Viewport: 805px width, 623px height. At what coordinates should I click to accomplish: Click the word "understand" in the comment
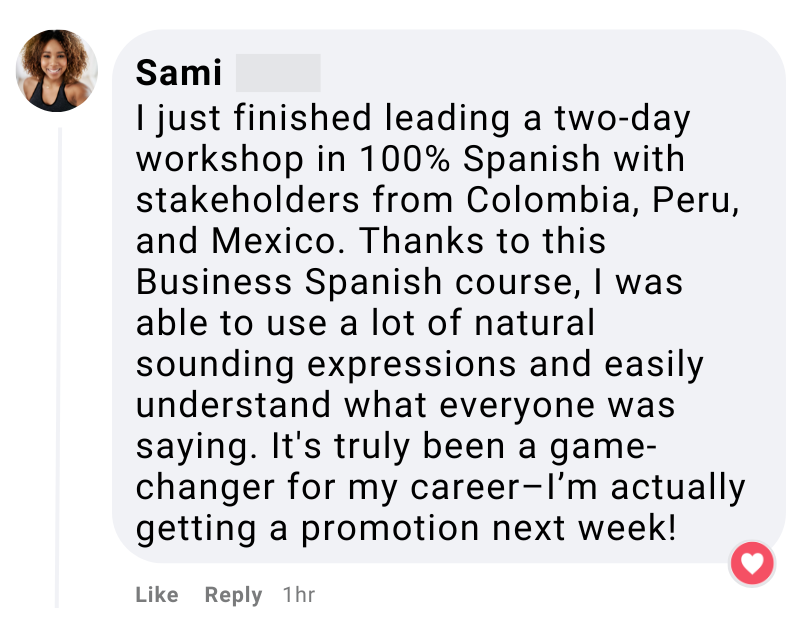pos(233,405)
